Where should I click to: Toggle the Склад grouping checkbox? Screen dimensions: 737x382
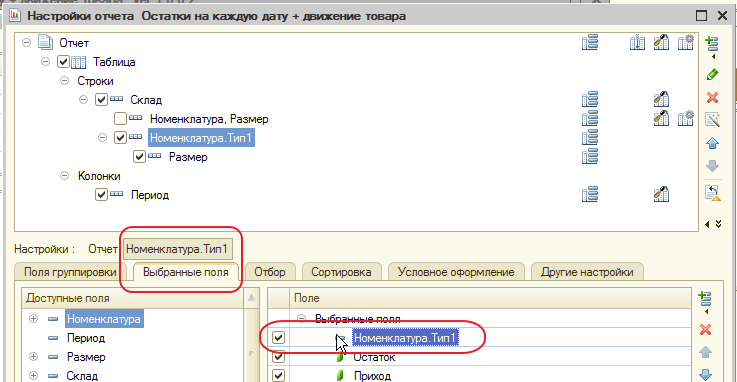pyautogui.click(x=102, y=100)
